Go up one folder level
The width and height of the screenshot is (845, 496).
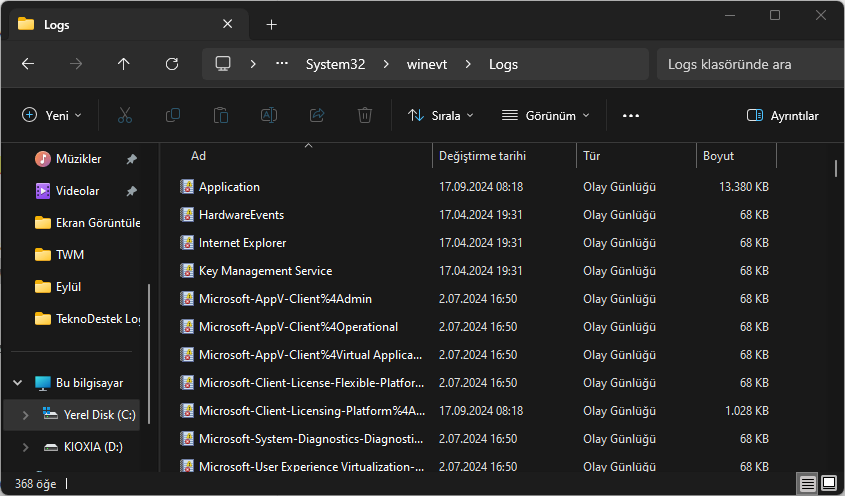(x=124, y=64)
